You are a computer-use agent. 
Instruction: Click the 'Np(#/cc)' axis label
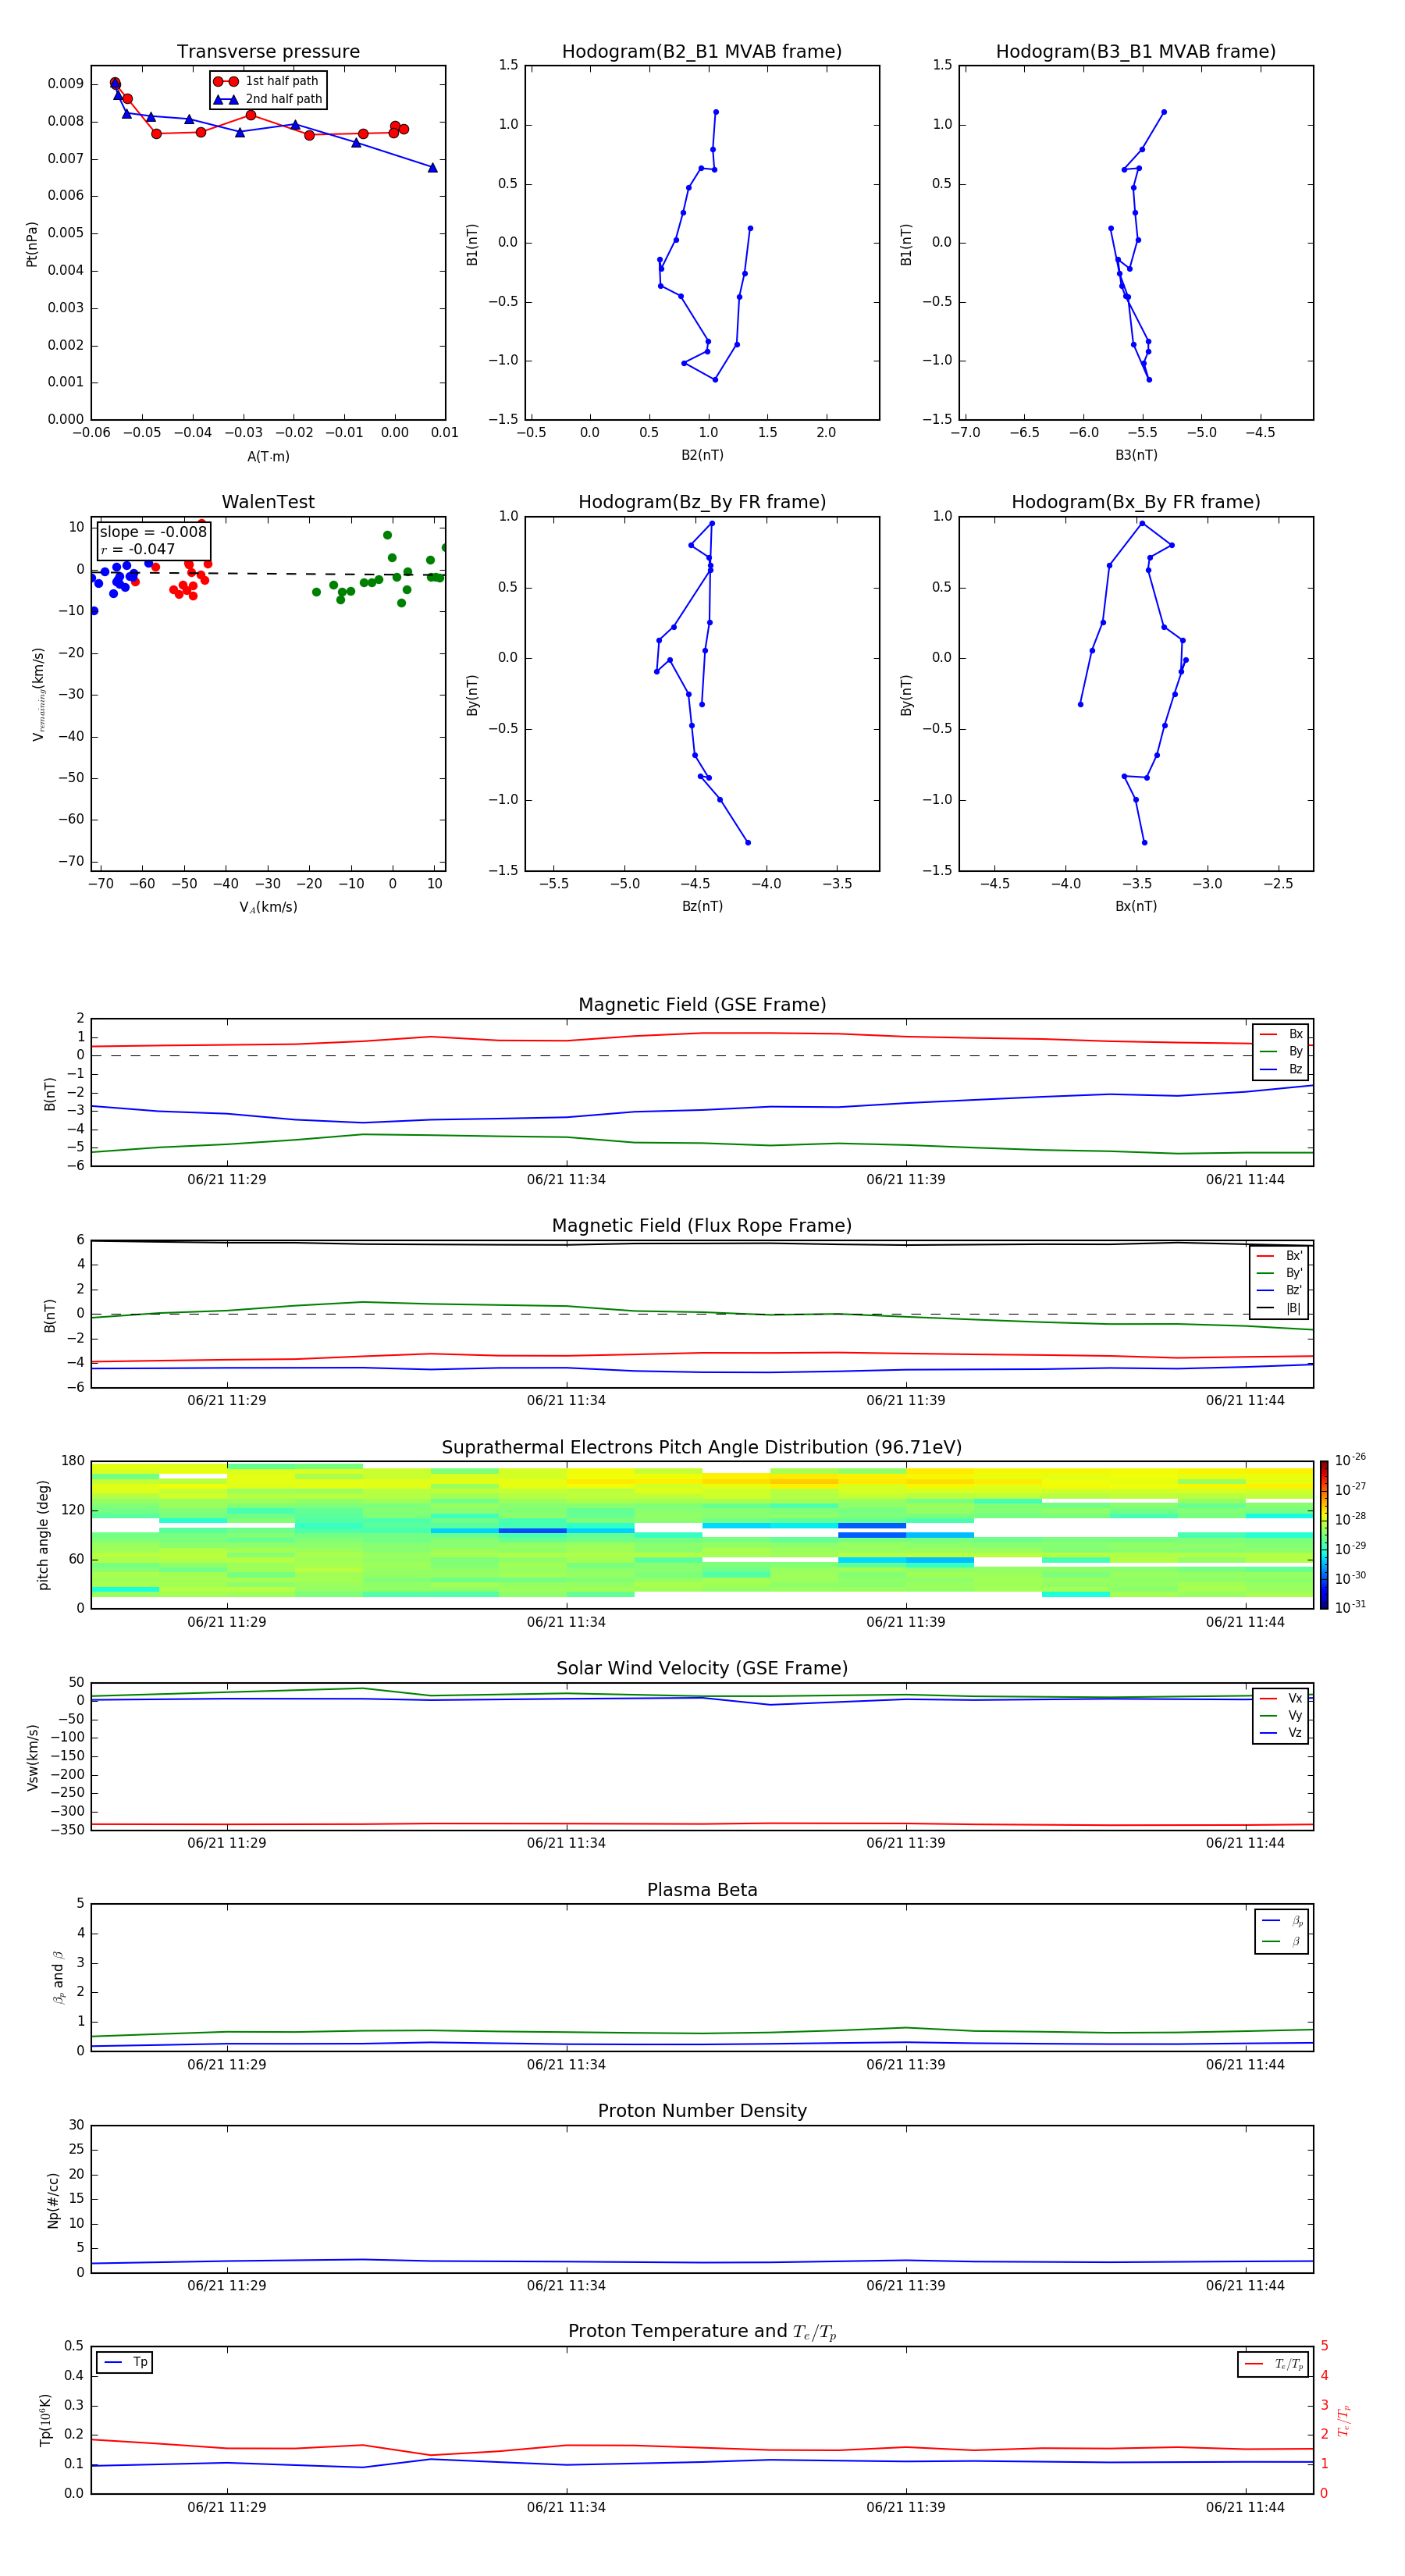[53, 2200]
